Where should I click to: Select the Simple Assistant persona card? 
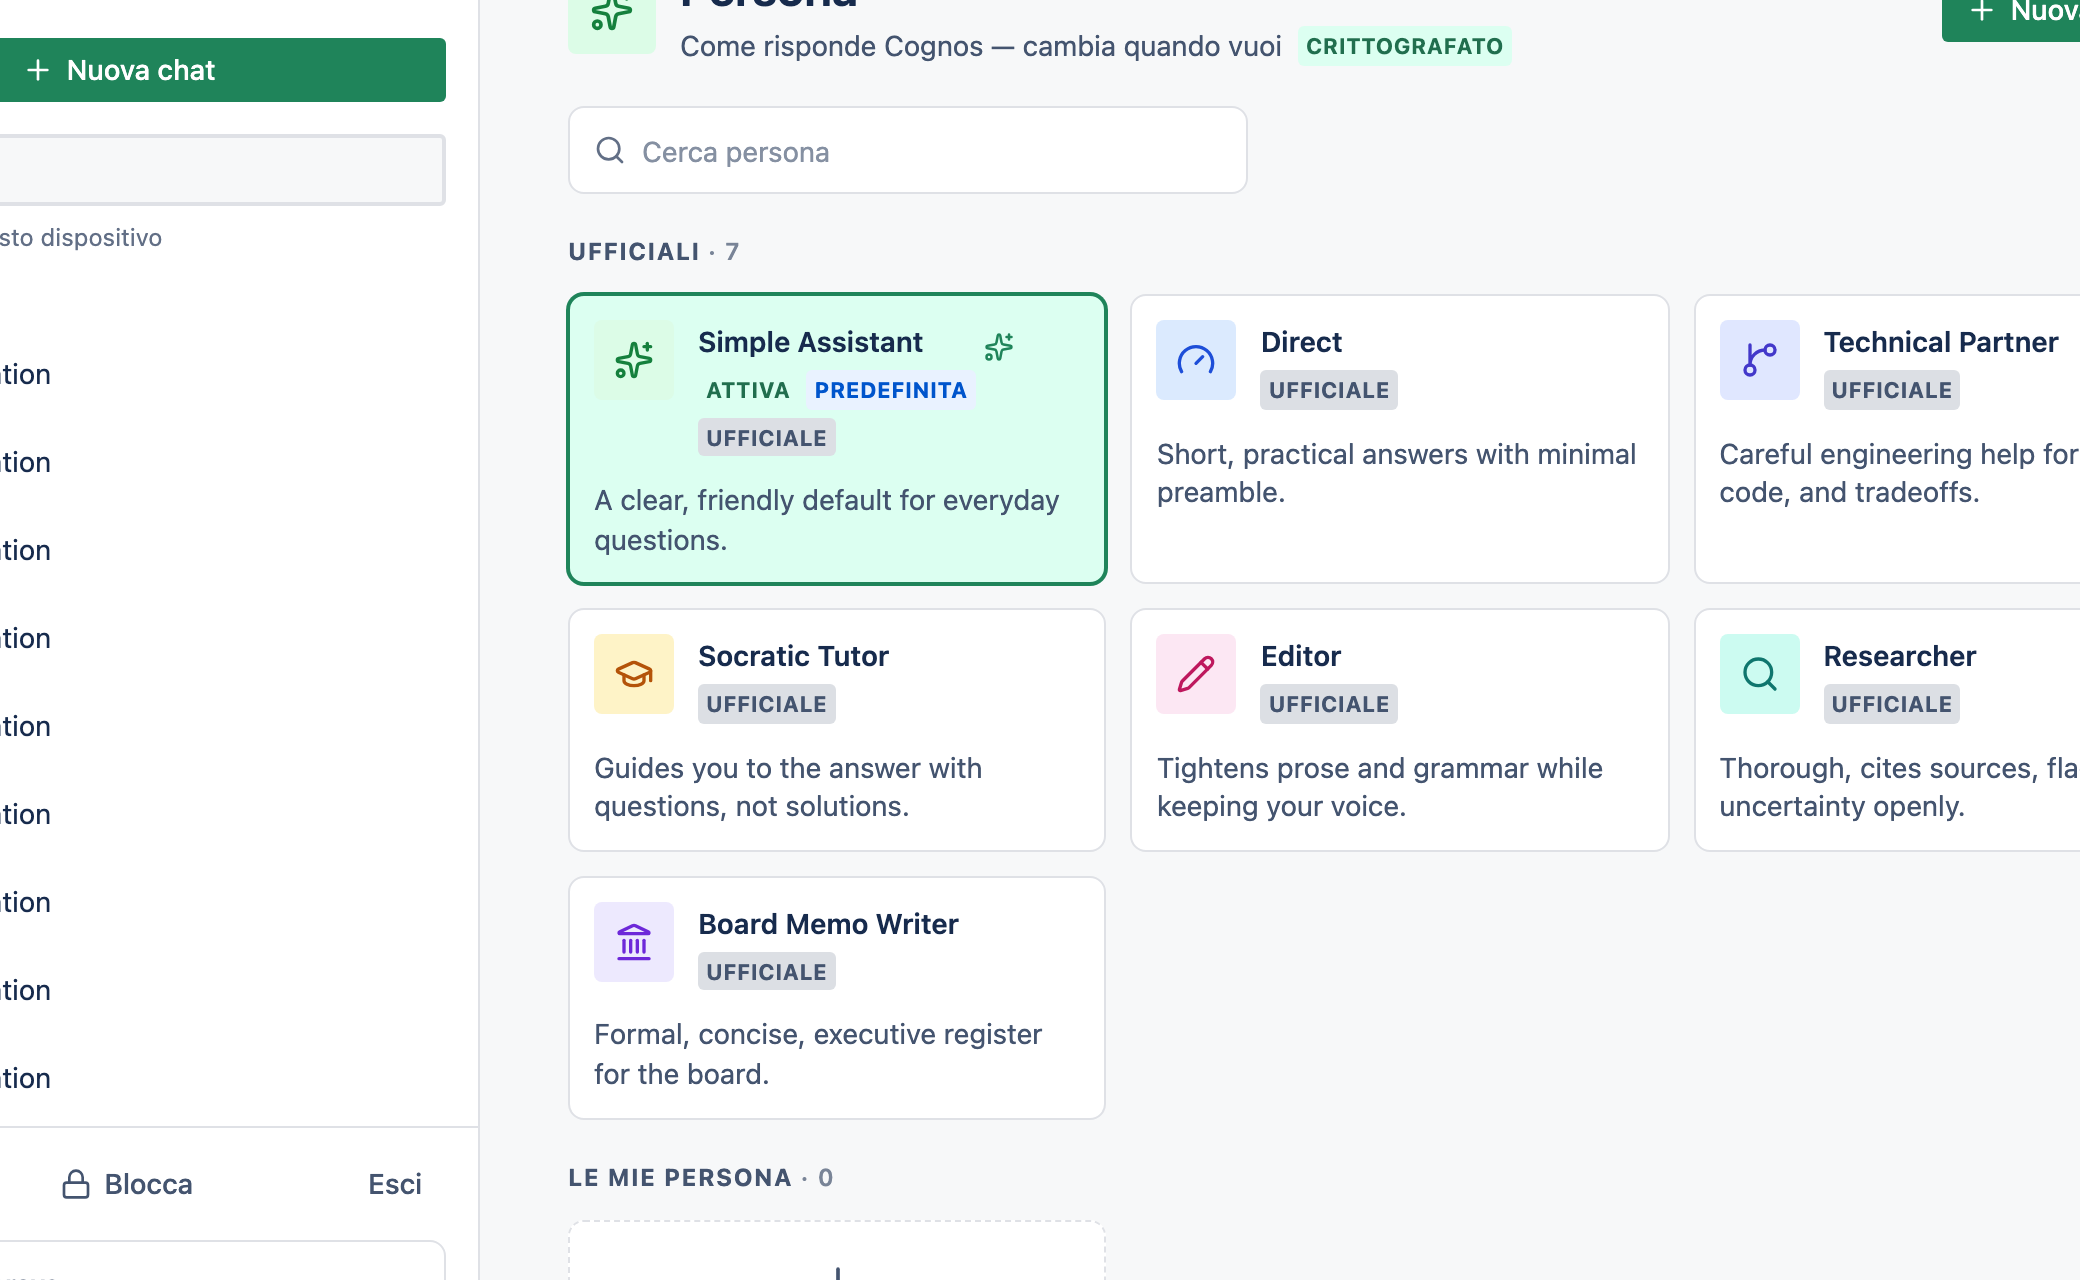[837, 439]
